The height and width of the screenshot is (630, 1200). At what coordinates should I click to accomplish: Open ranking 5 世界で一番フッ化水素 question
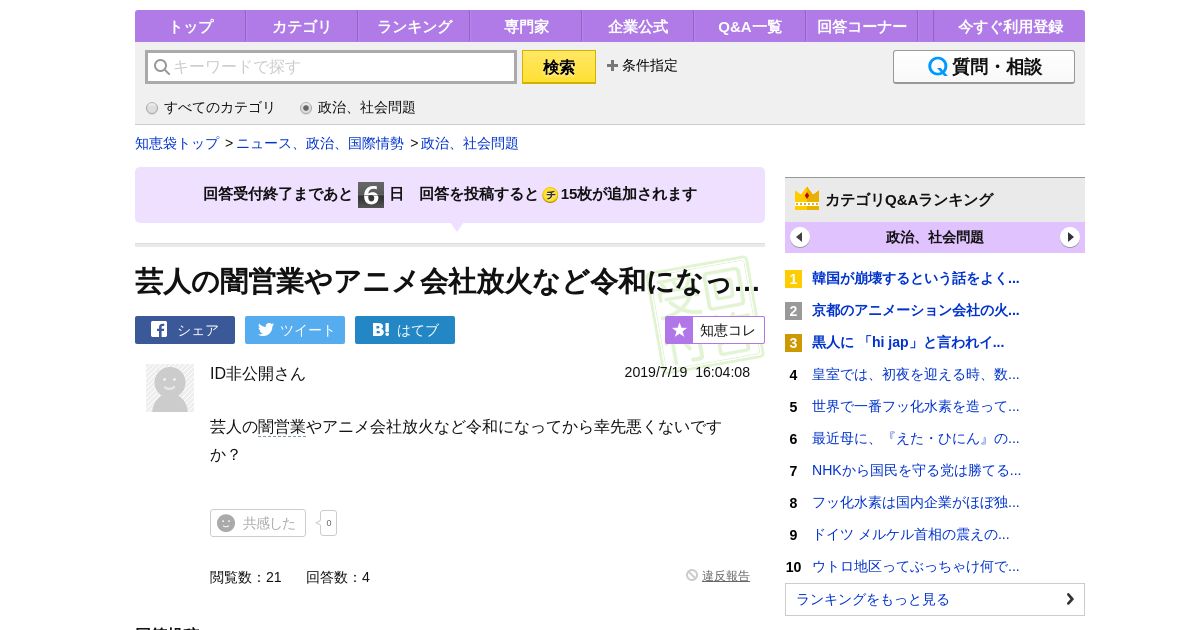click(x=916, y=406)
